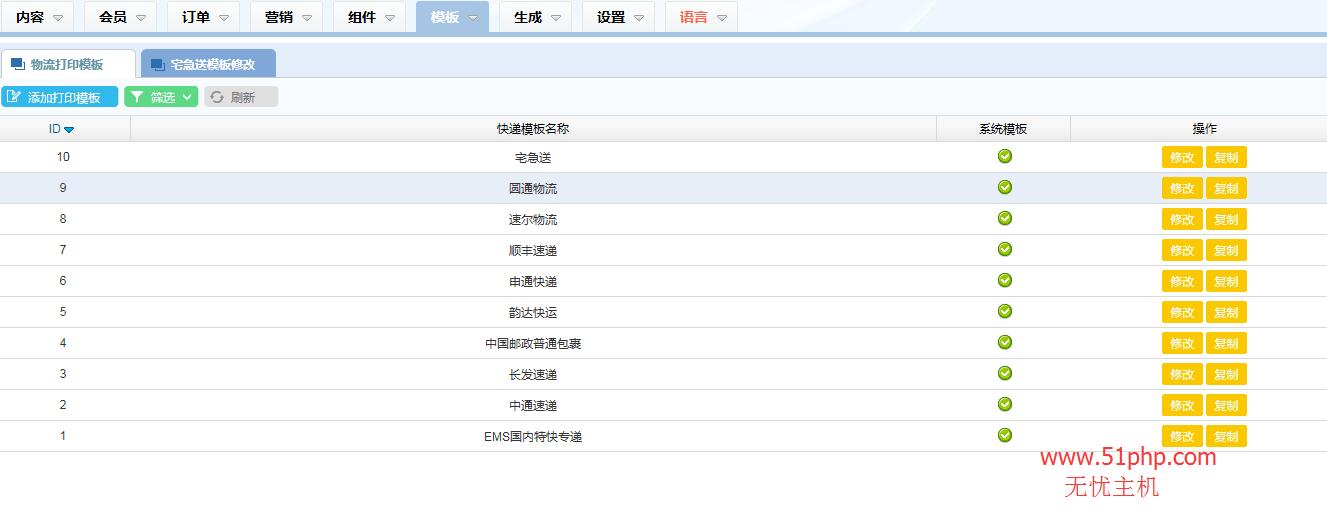Click green system-template check for EMS国内特快专递
Screen dimensions: 1327x514
tap(1005, 435)
